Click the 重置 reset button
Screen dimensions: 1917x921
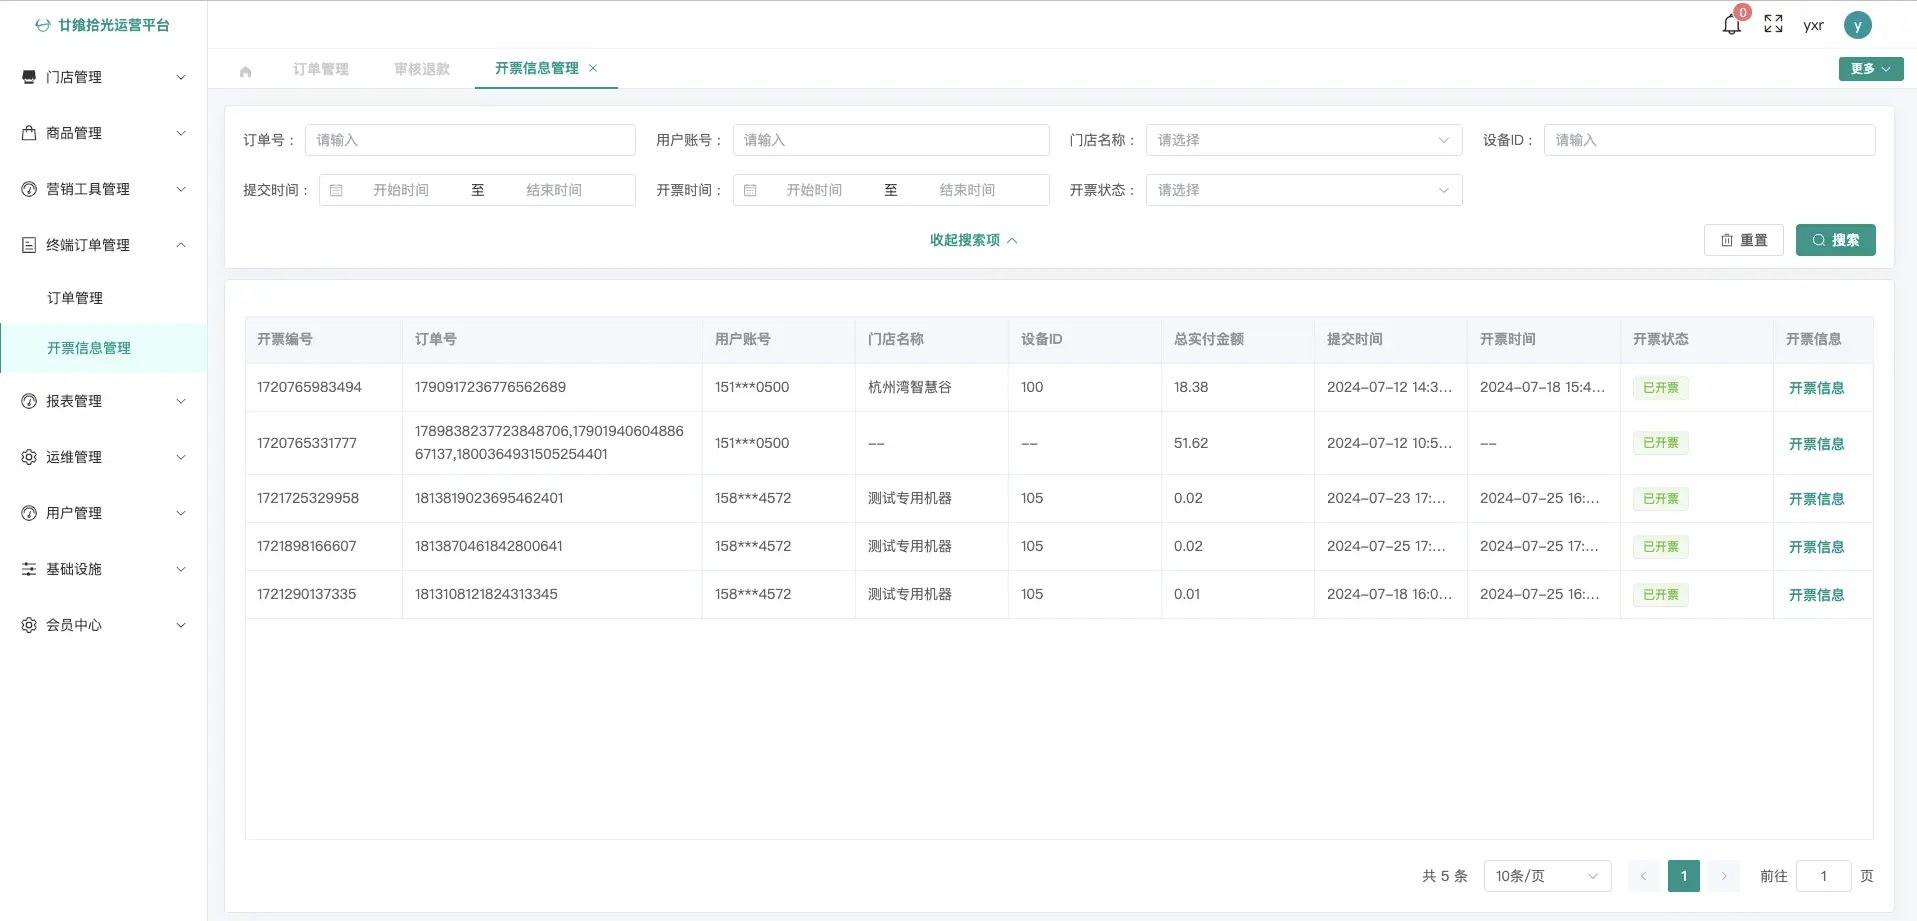[1743, 240]
